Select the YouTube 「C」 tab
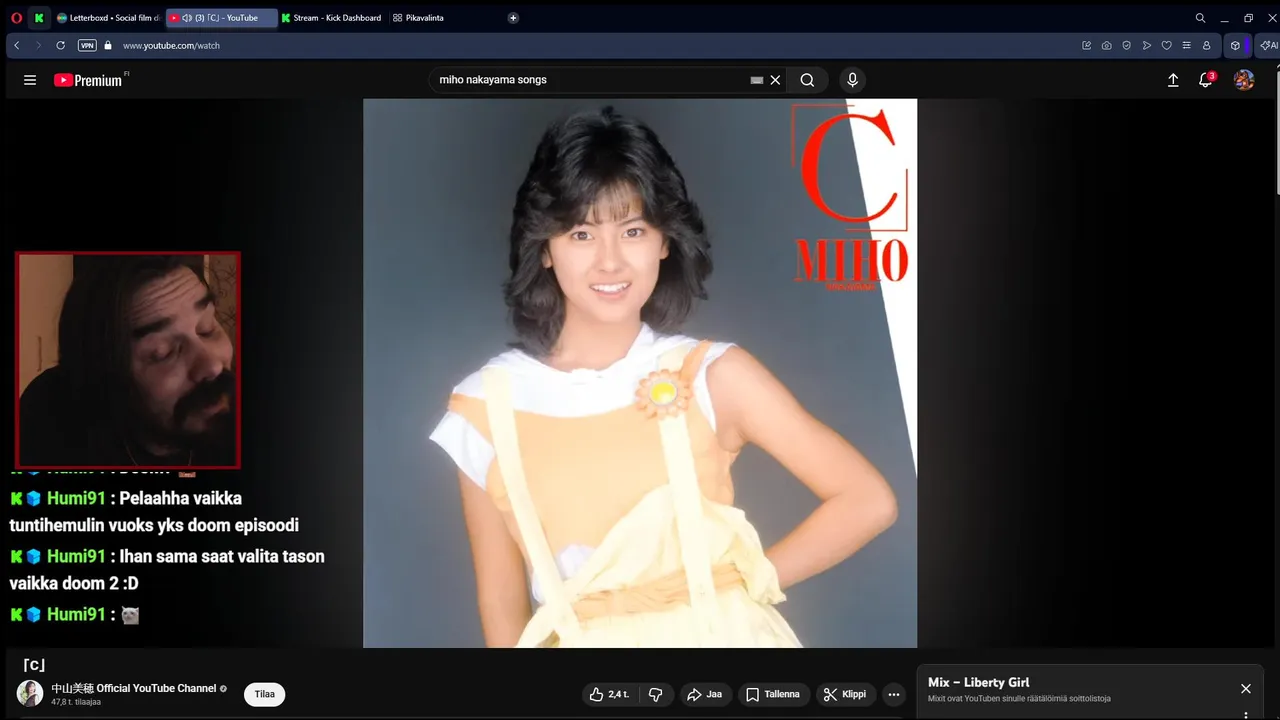 pos(221,18)
